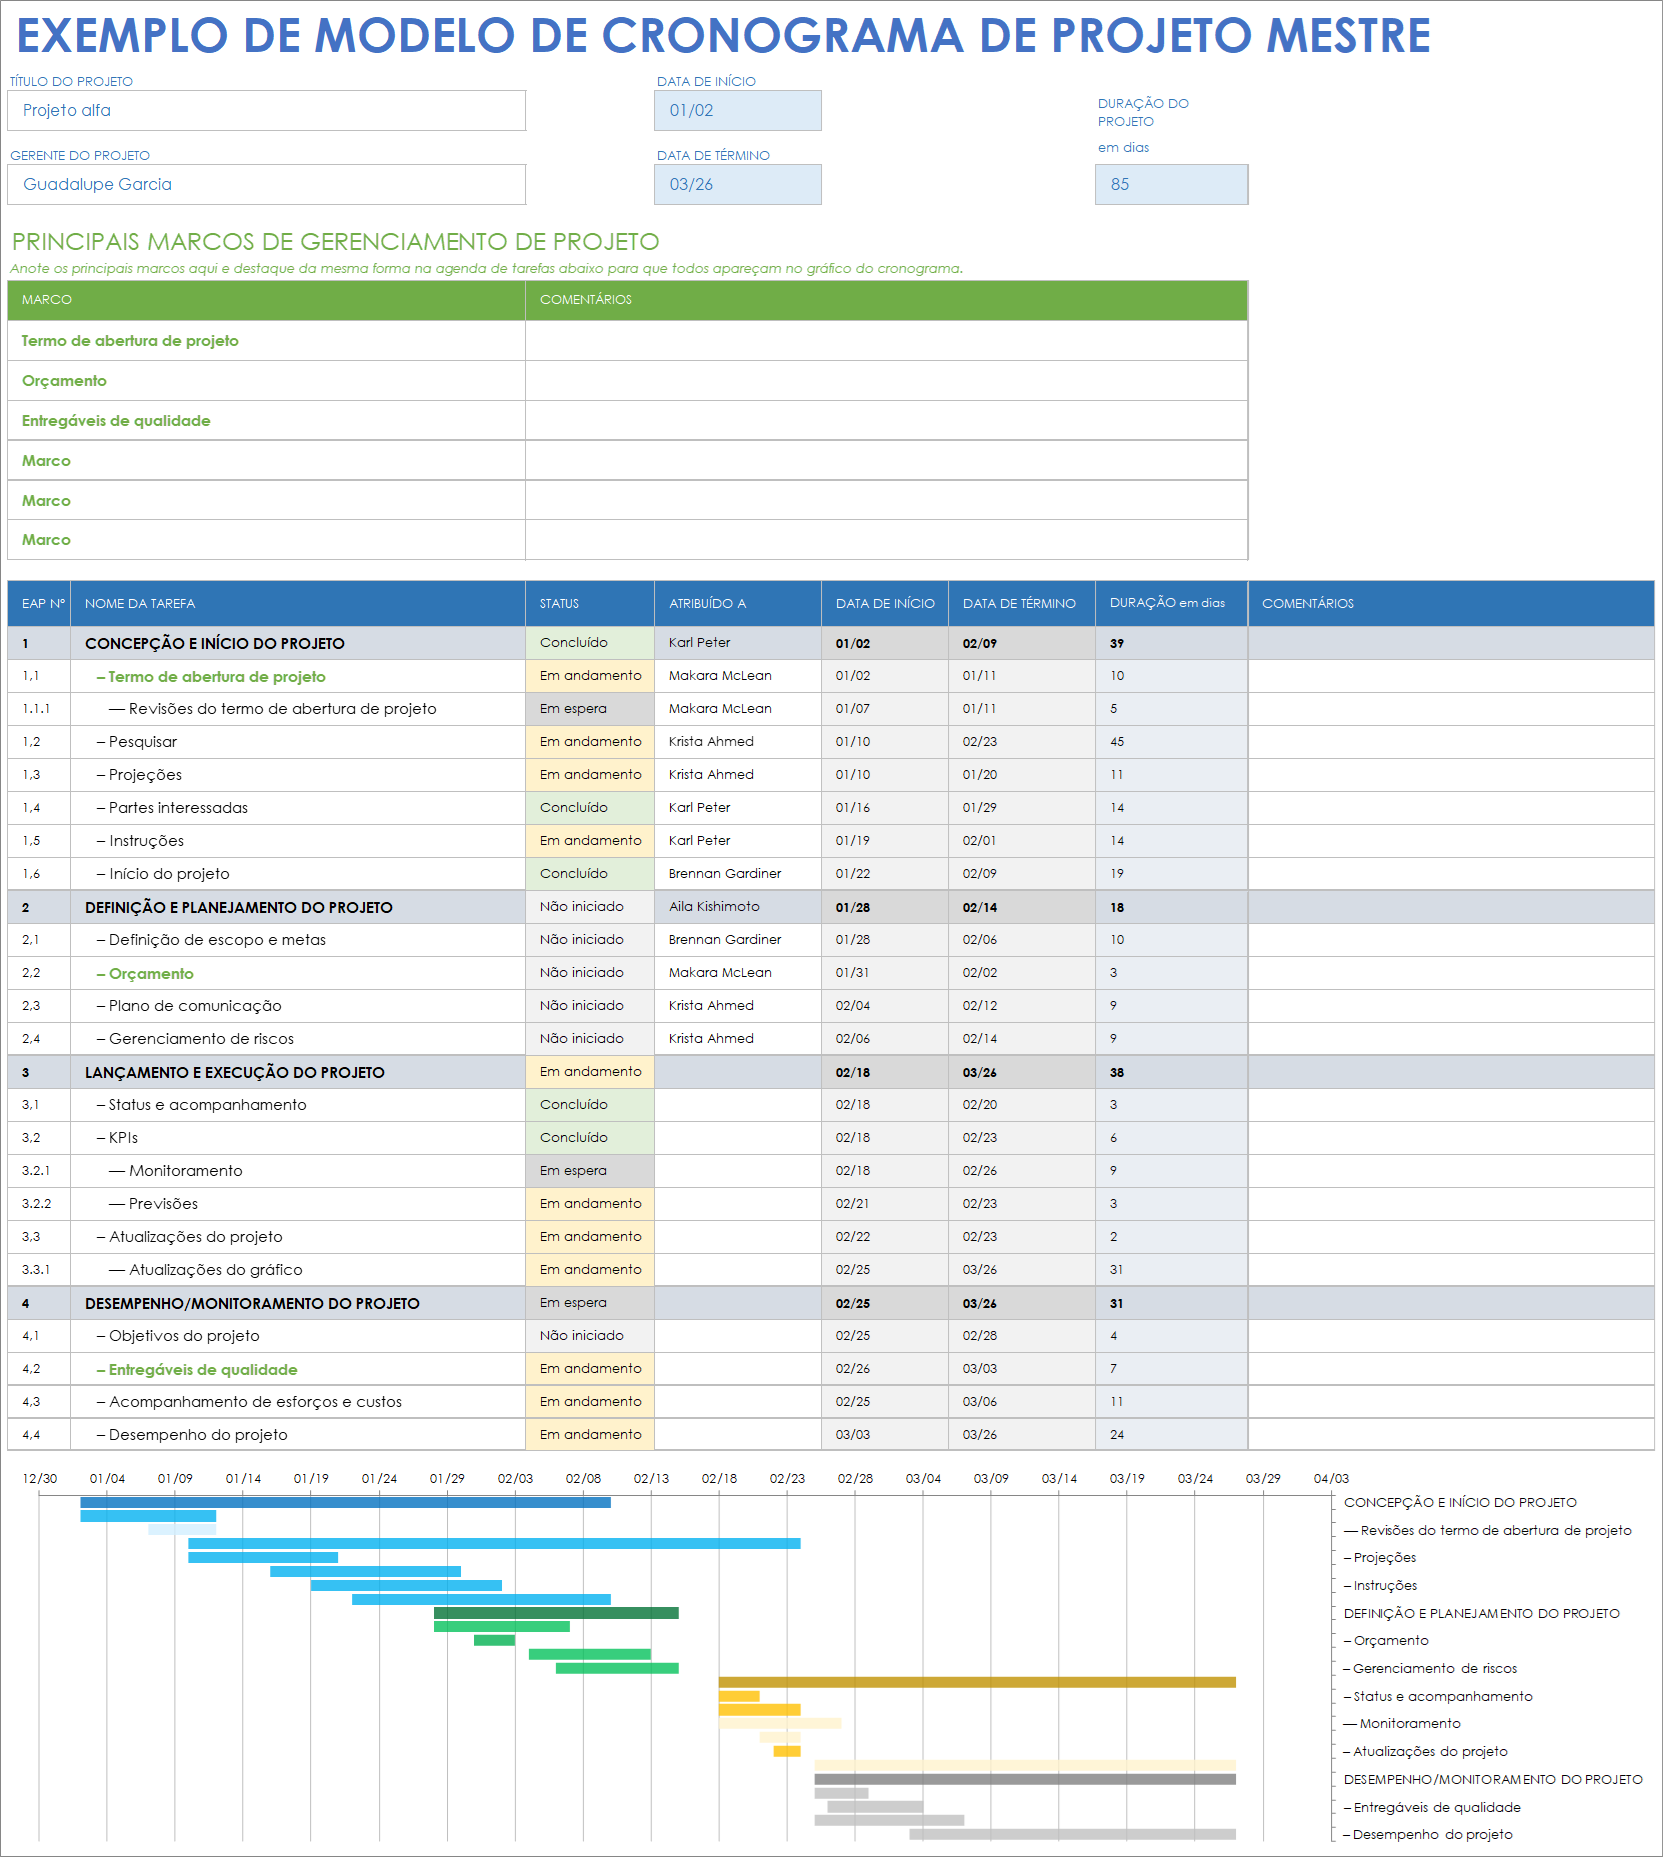The width and height of the screenshot is (1663, 1857).
Task: Select 'Em espera' status for row 1.1.1
Action: 590,709
